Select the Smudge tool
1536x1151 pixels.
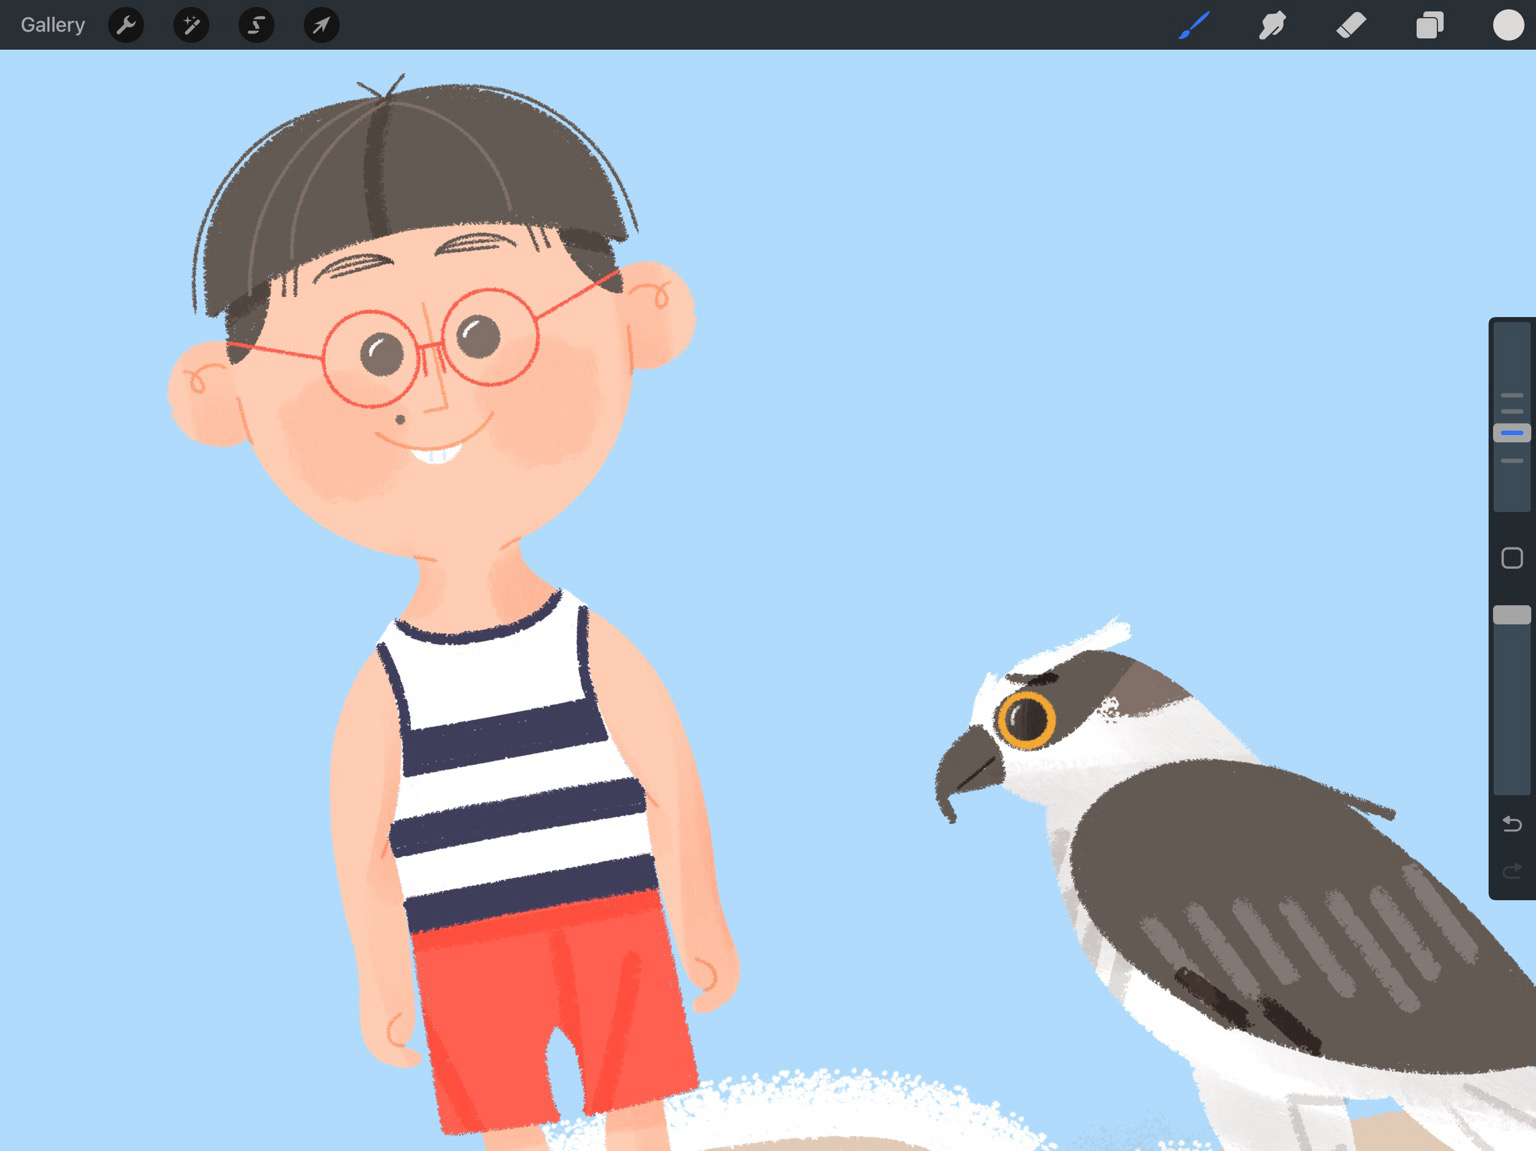[1272, 25]
